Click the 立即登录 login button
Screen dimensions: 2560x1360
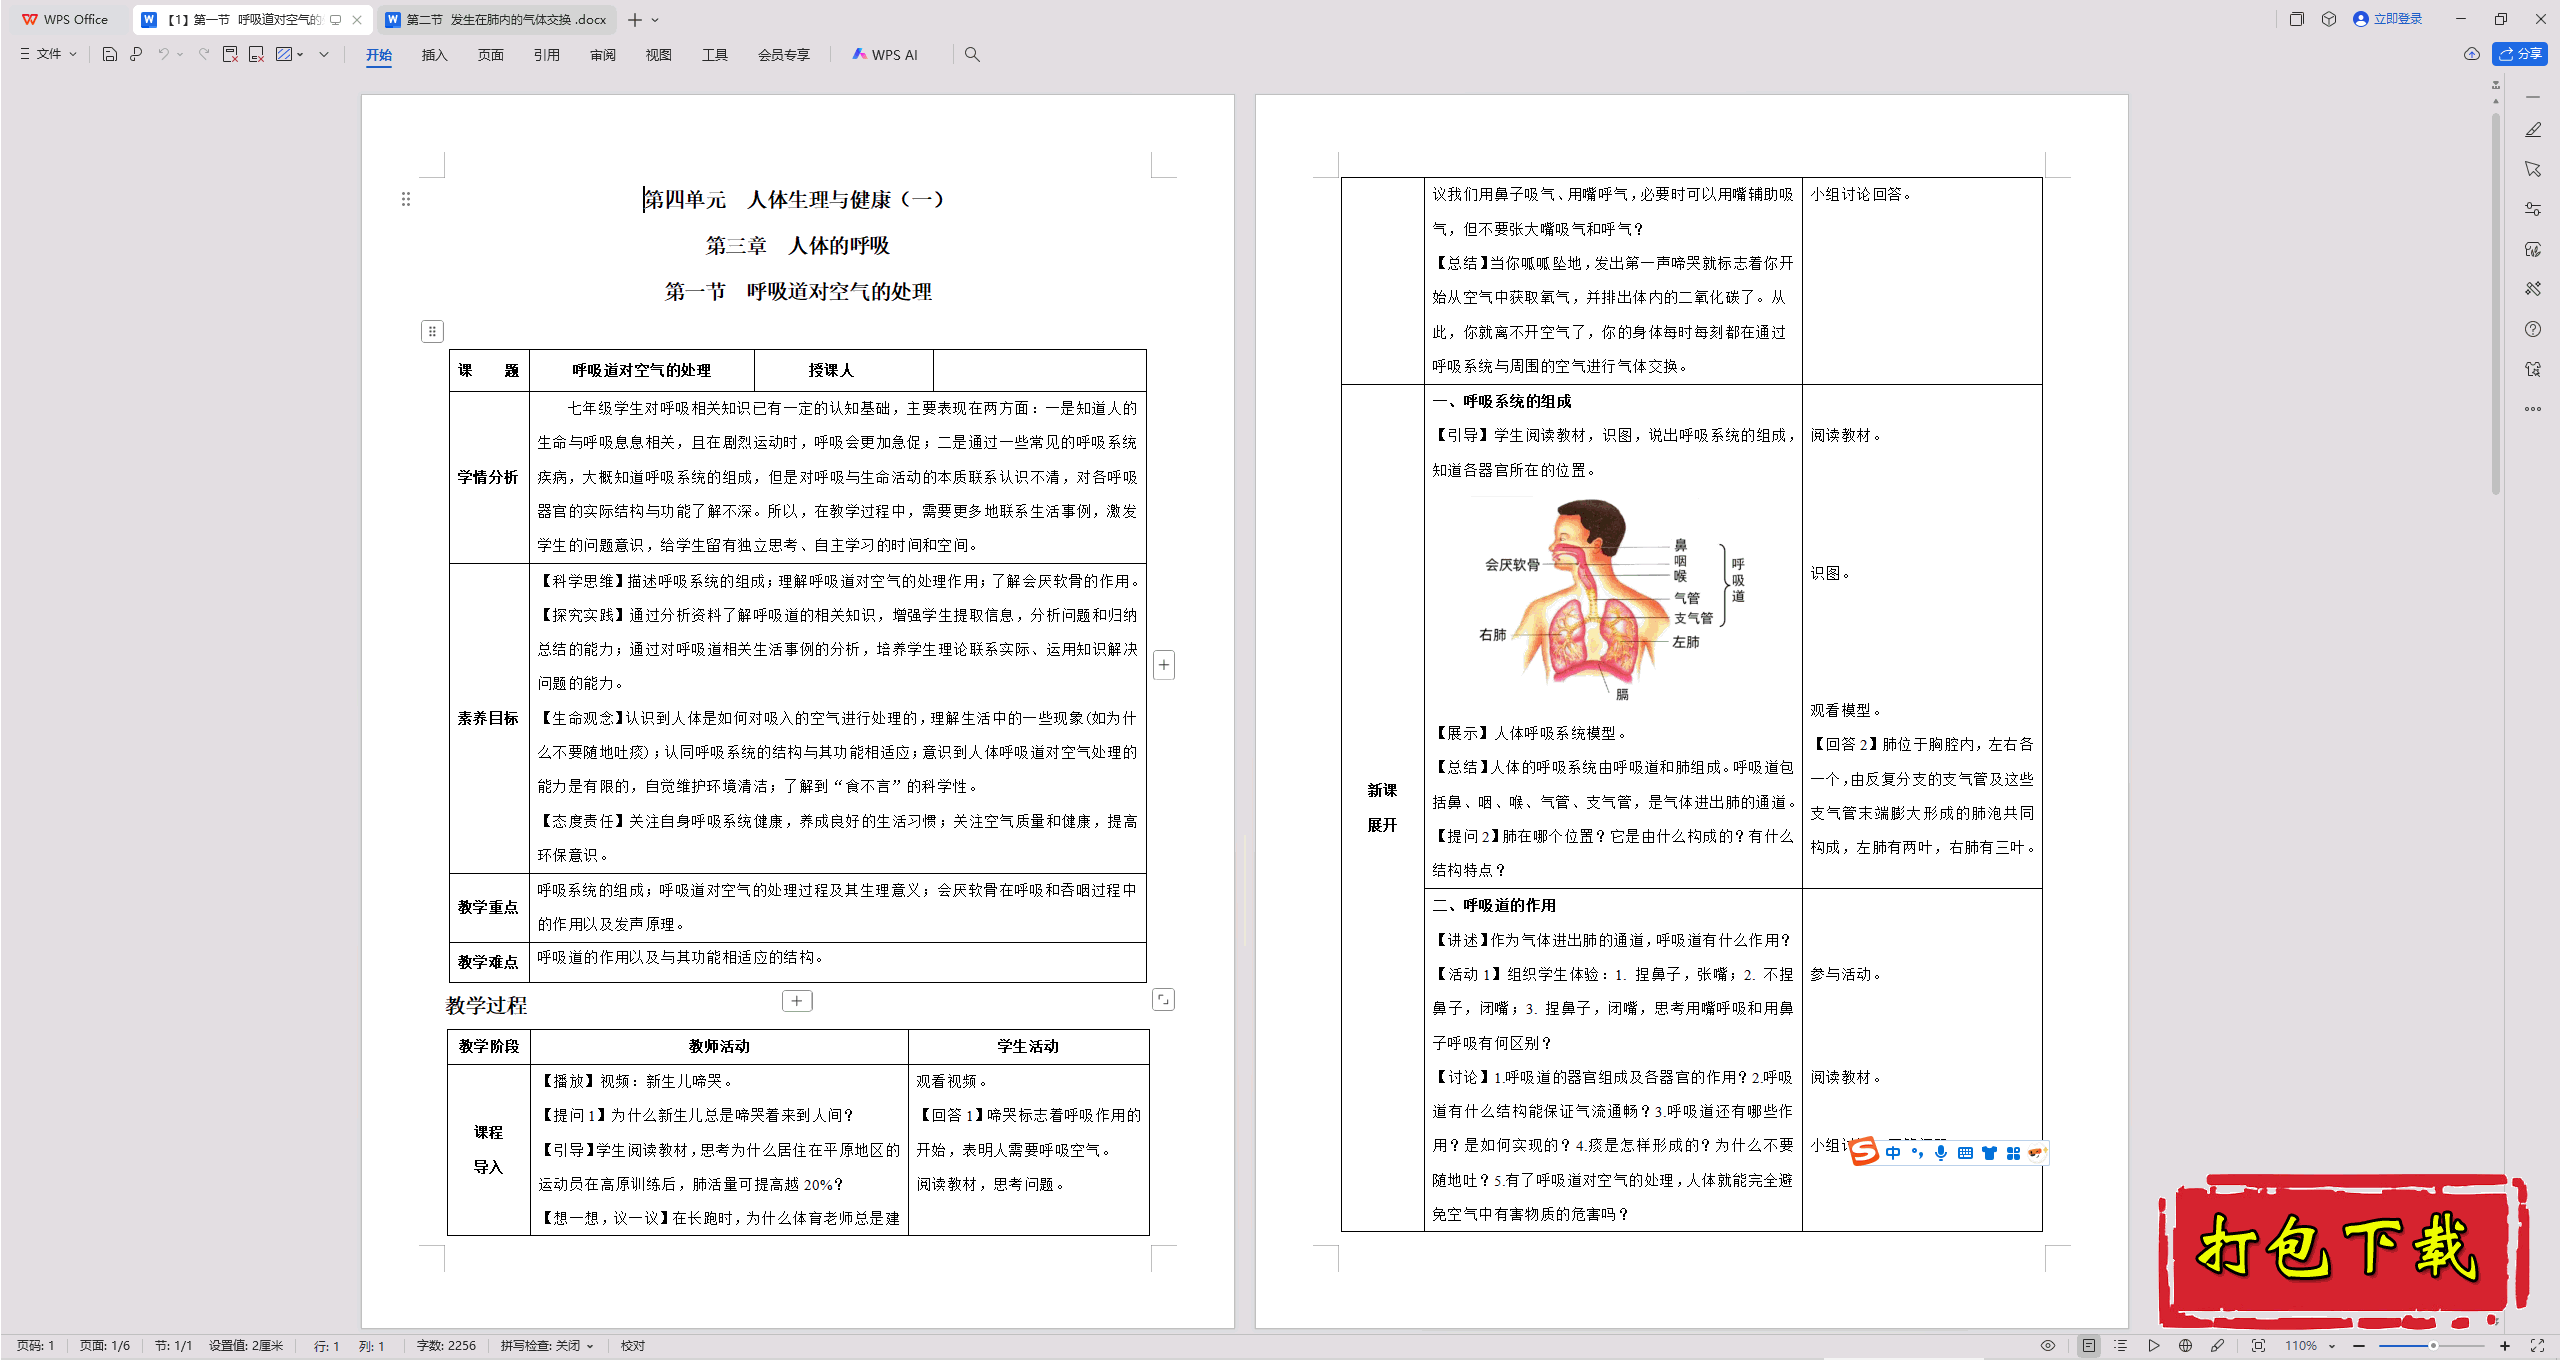pos(2388,19)
